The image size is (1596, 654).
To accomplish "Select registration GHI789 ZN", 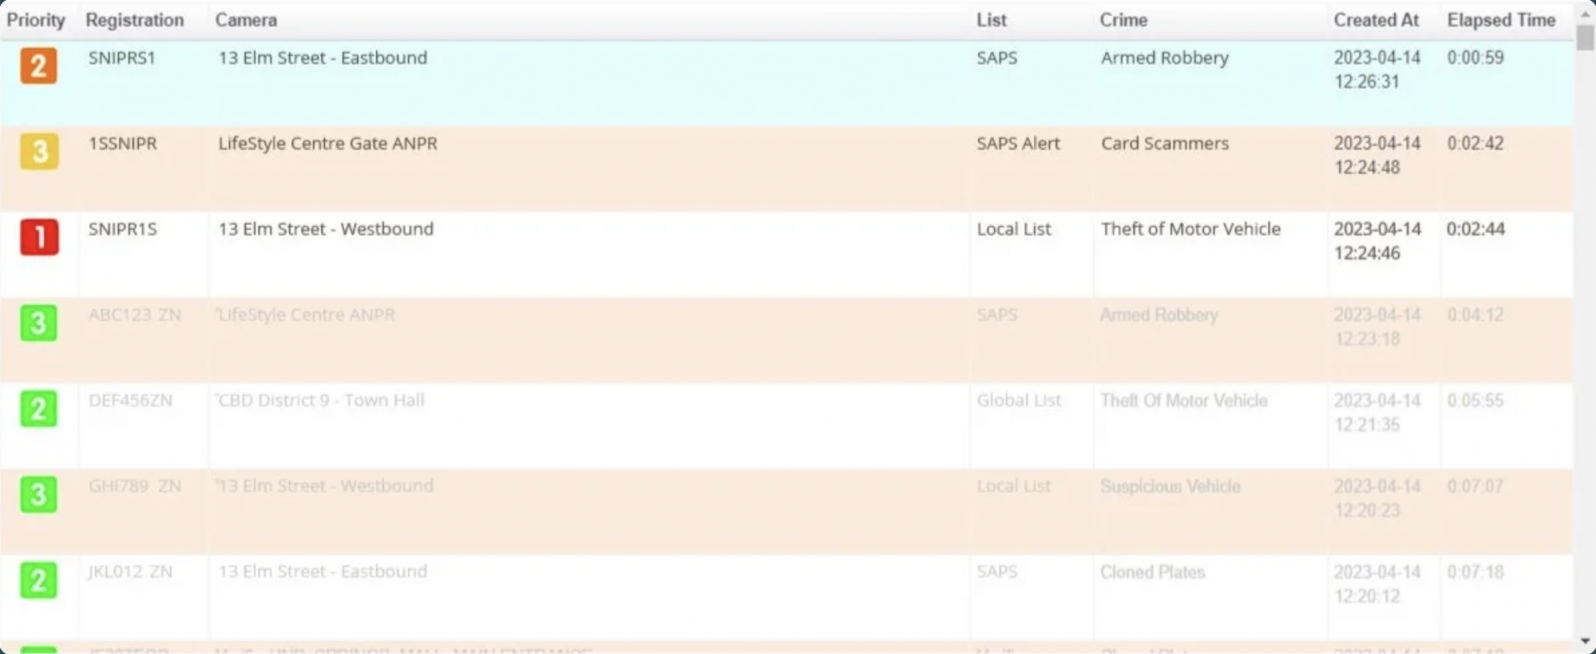I will [135, 486].
